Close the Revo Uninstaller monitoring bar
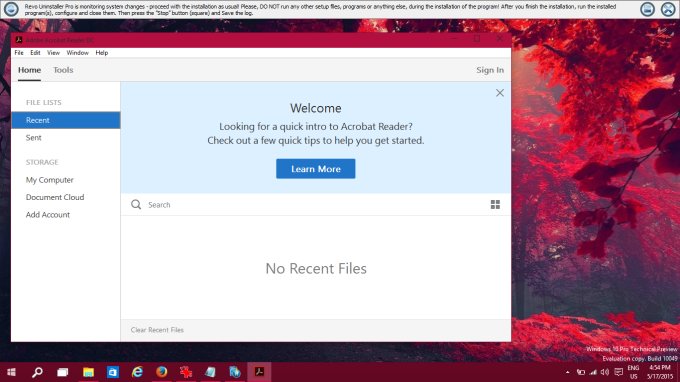Screen dimensions: 680x382 click(x=668, y=9)
